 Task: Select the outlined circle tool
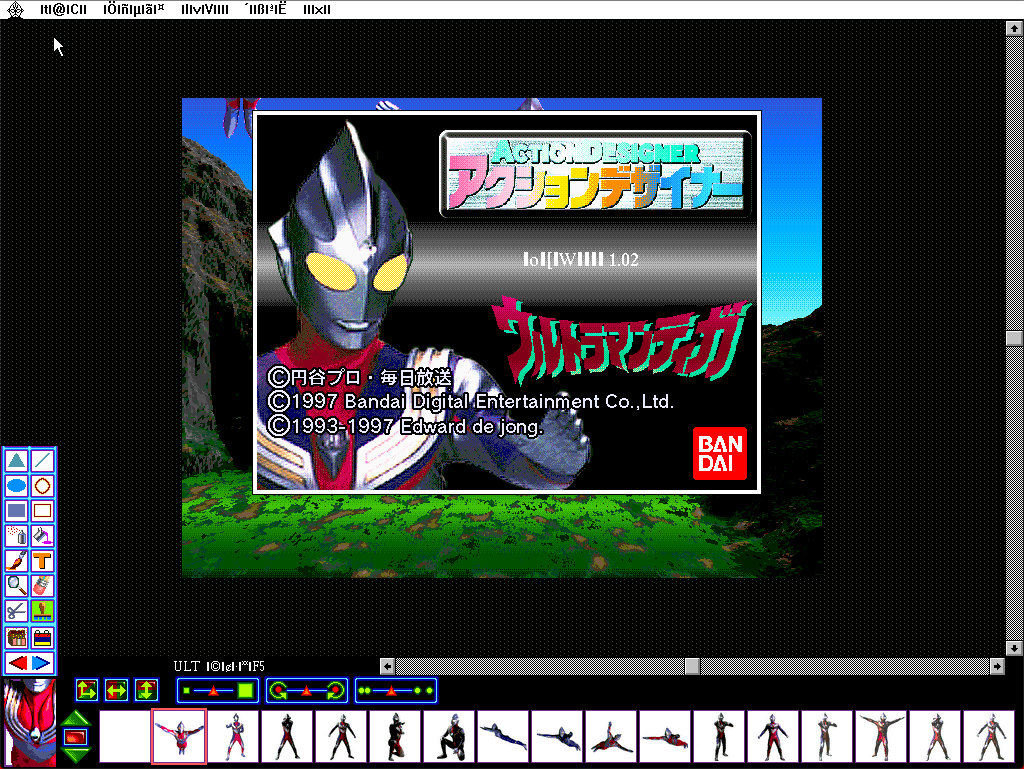point(42,486)
